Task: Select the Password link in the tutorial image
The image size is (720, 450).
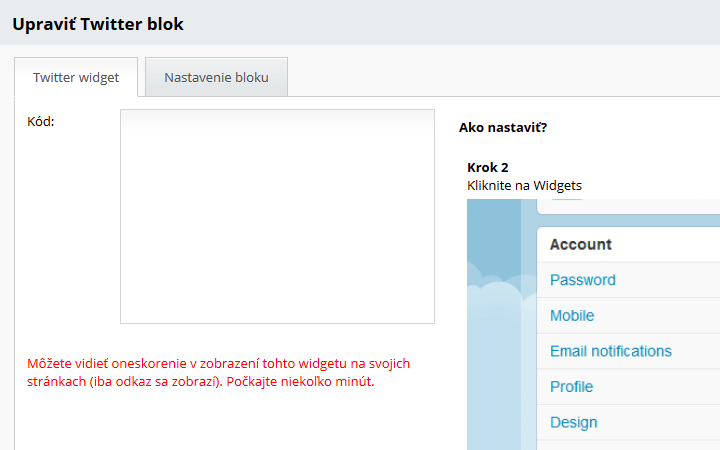Action: tap(582, 280)
